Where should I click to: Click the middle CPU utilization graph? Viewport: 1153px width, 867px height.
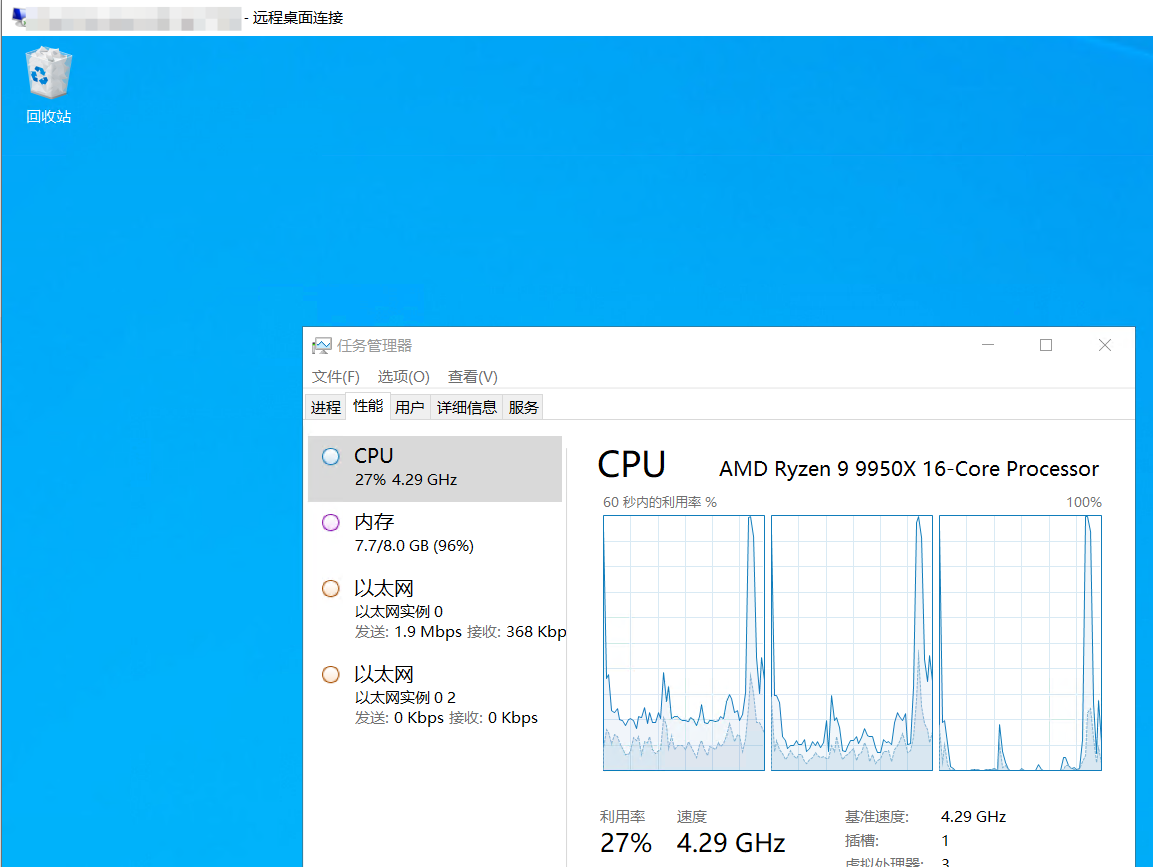pos(852,643)
